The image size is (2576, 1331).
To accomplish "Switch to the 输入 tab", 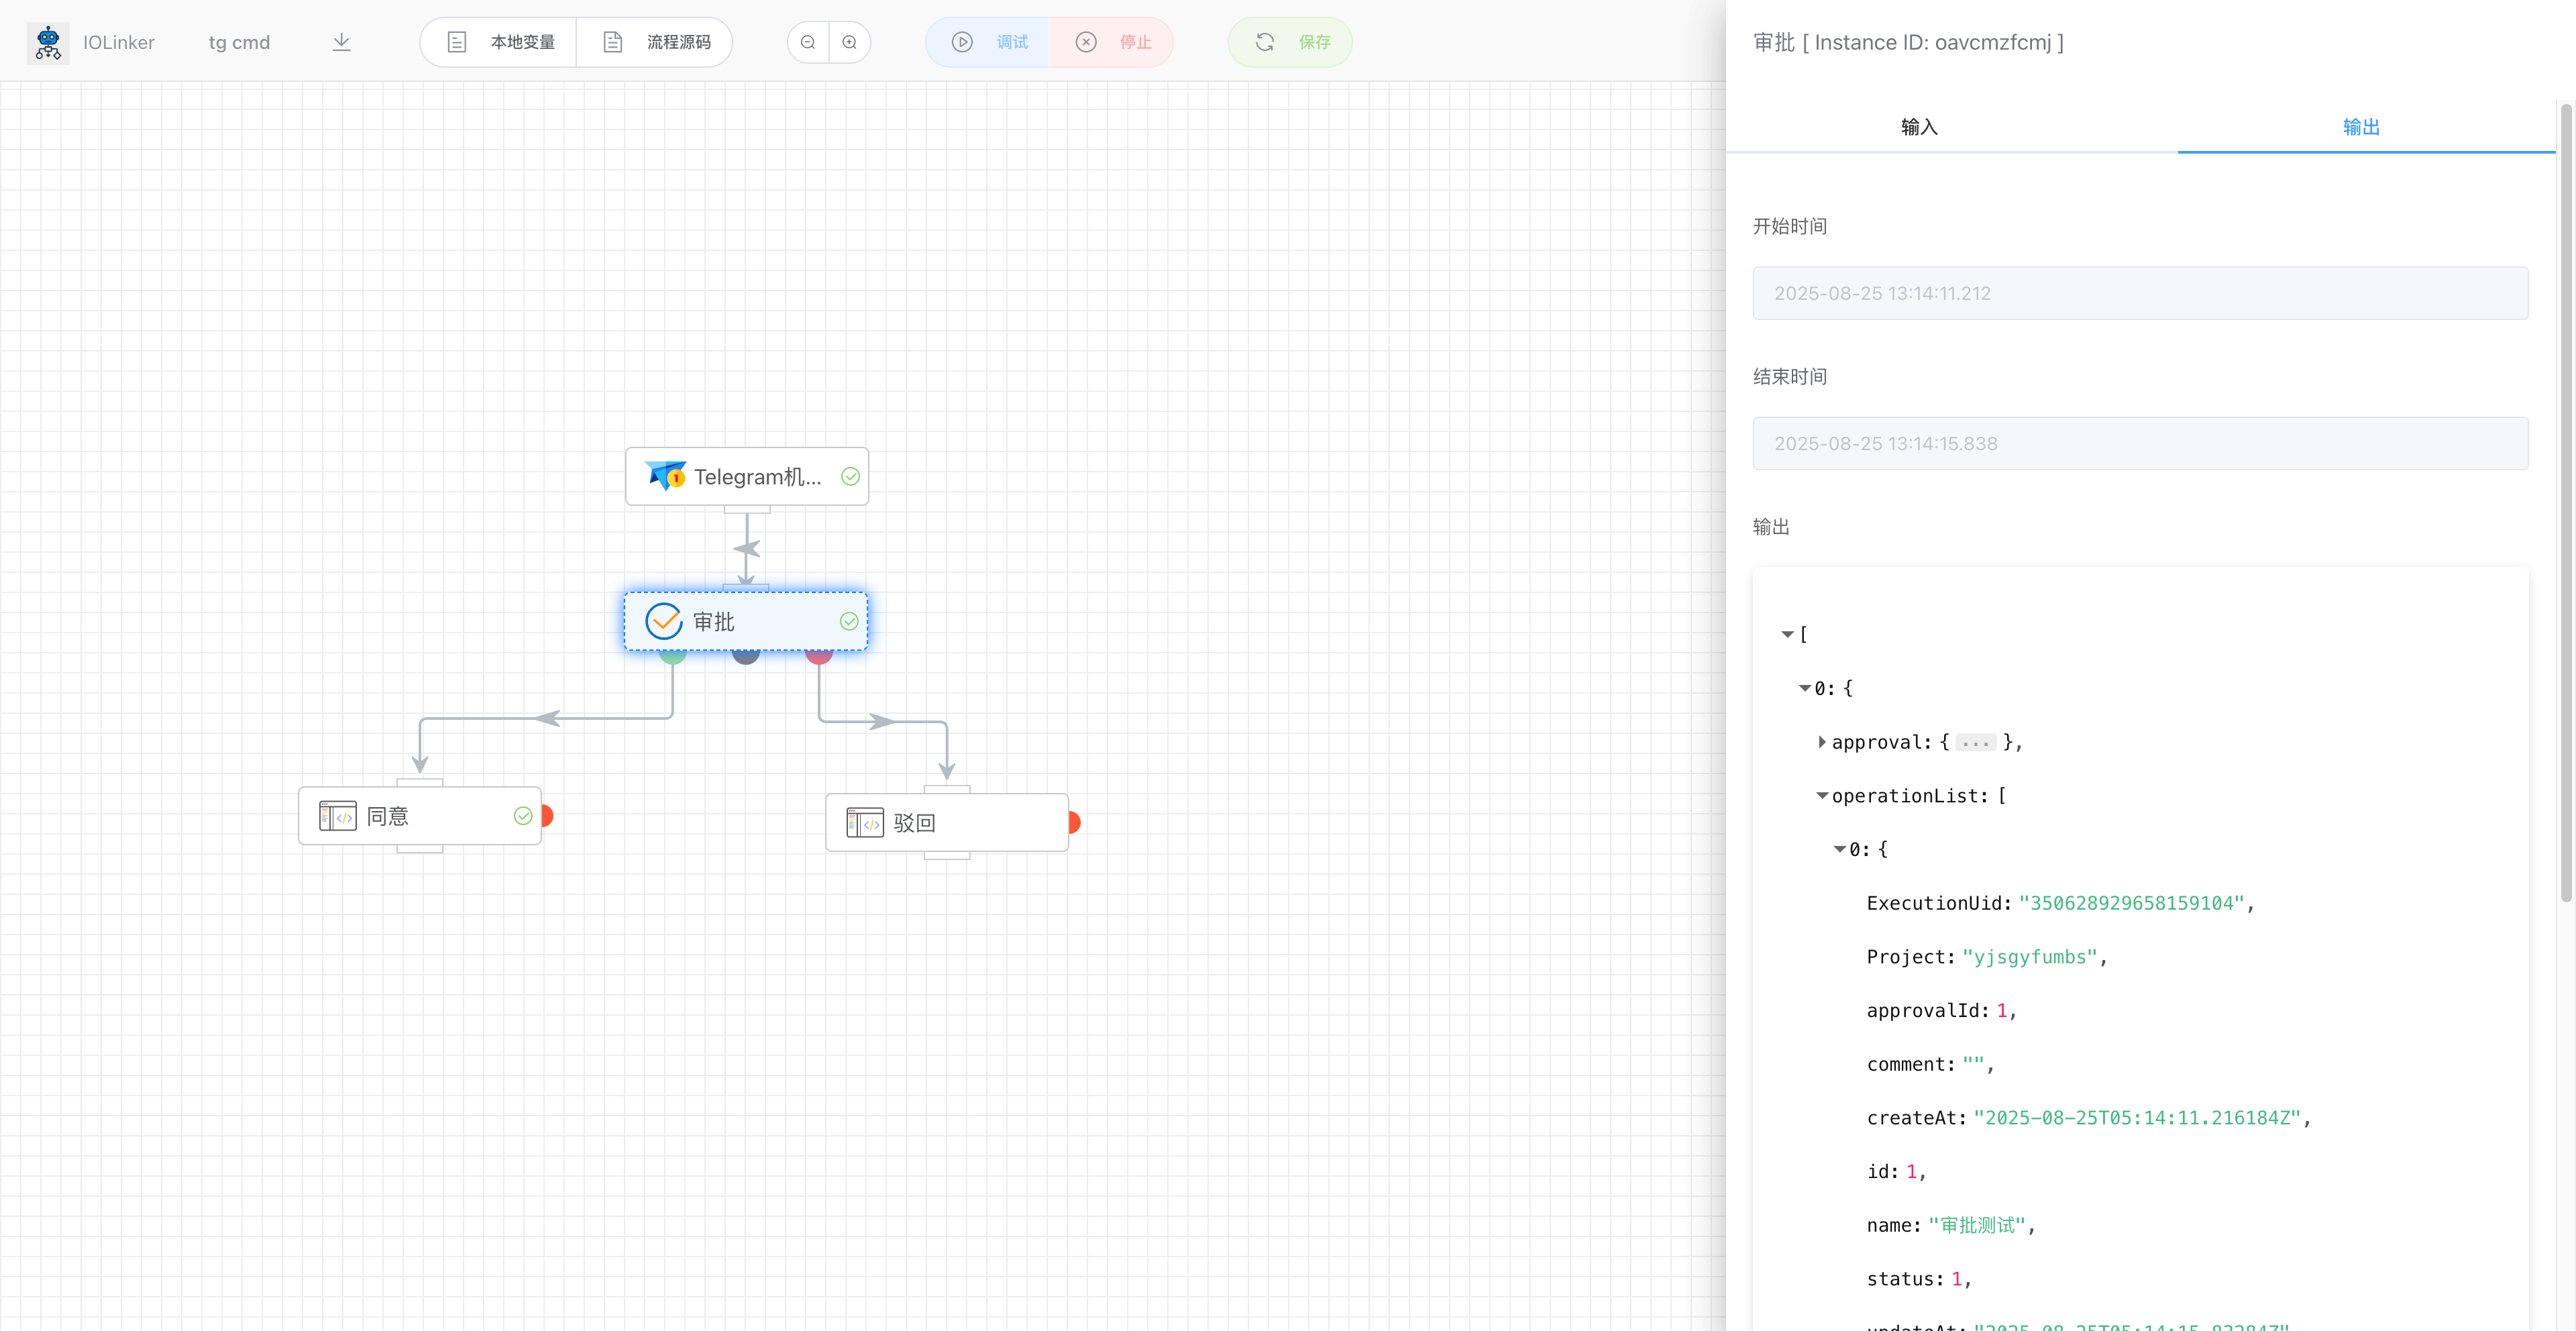I will pyautogui.click(x=1918, y=127).
